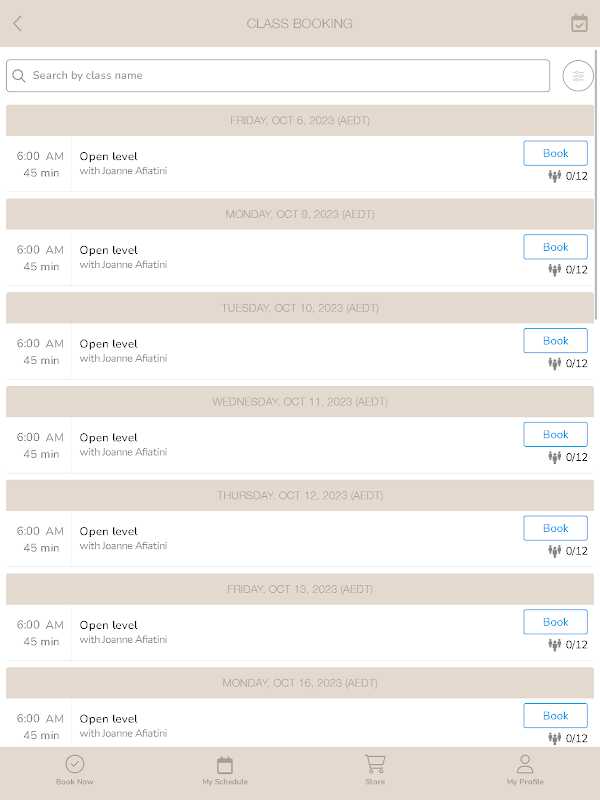This screenshot has width=600, height=800.
Task: Click the attendees icon for Oct 11 class
Action: (555, 457)
